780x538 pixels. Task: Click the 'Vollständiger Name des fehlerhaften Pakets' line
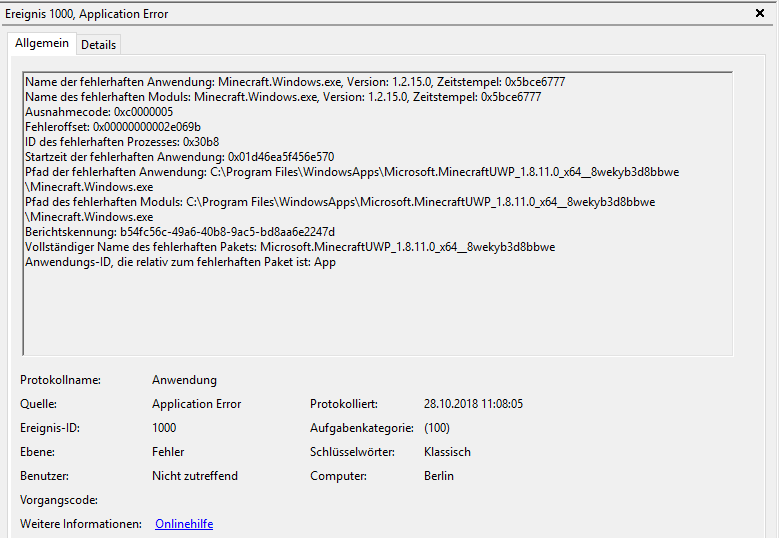pos(290,247)
